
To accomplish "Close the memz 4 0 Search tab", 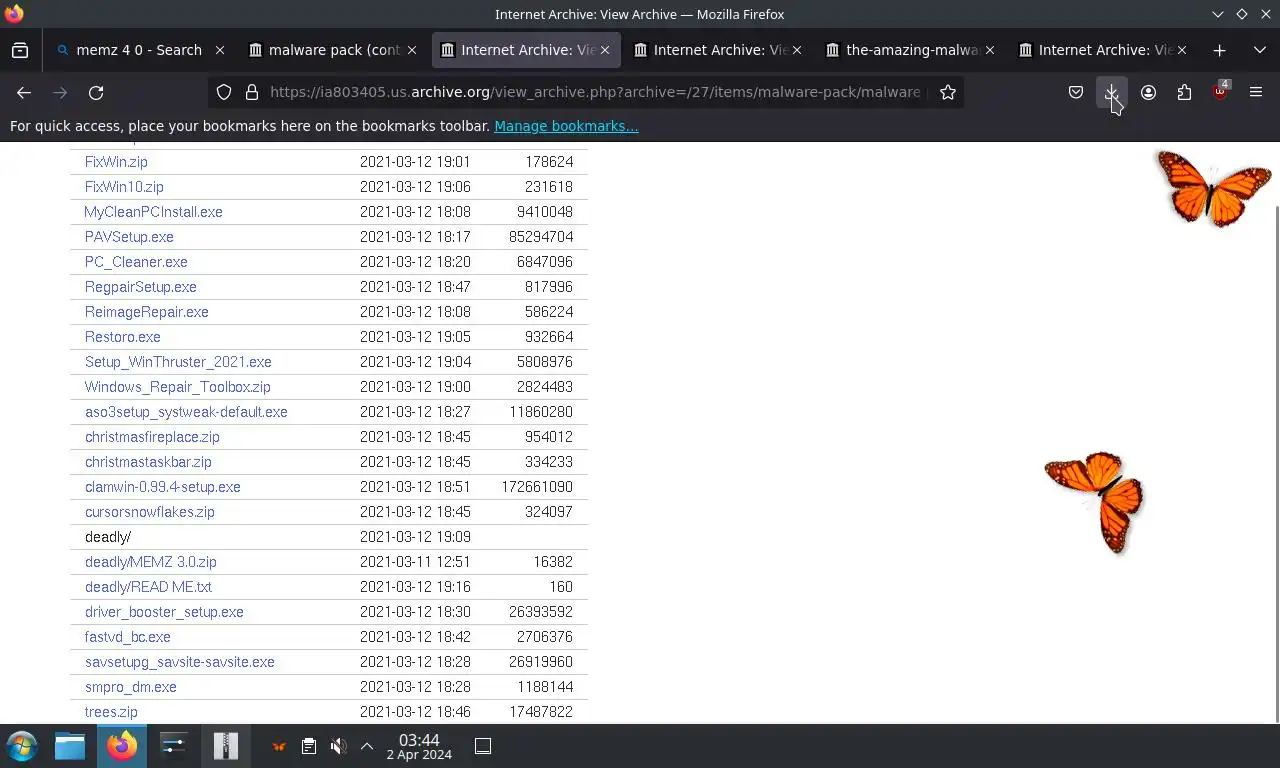I will [220, 50].
